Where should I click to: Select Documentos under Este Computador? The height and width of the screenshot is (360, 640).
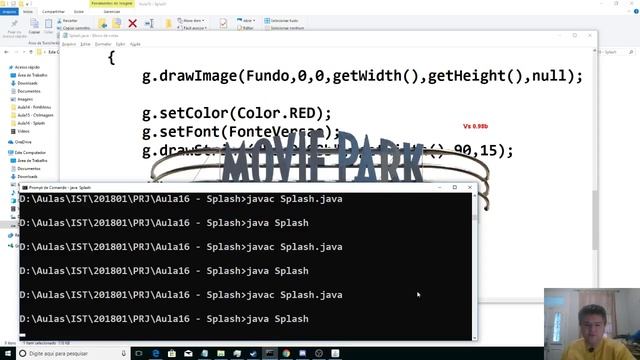point(25,169)
